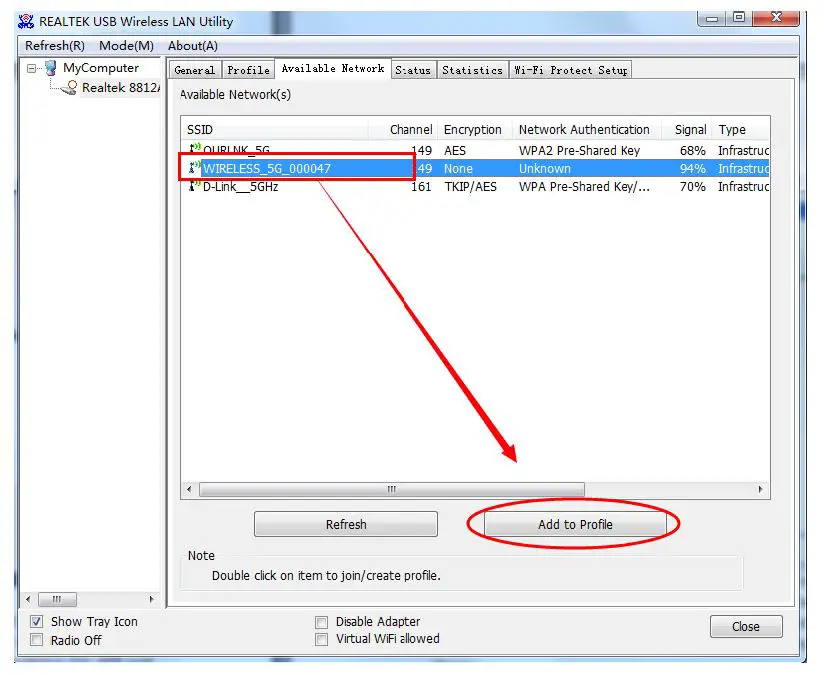Click the TKIP/AES encryption cell
Screen dimensions: 824x675
[x=470, y=187]
